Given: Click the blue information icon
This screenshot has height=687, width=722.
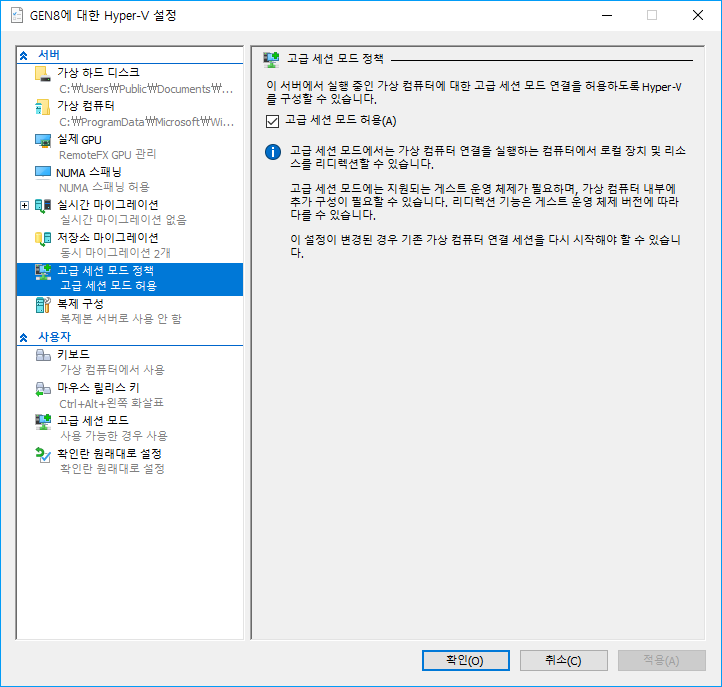Looking at the screenshot, I should coord(273,151).
